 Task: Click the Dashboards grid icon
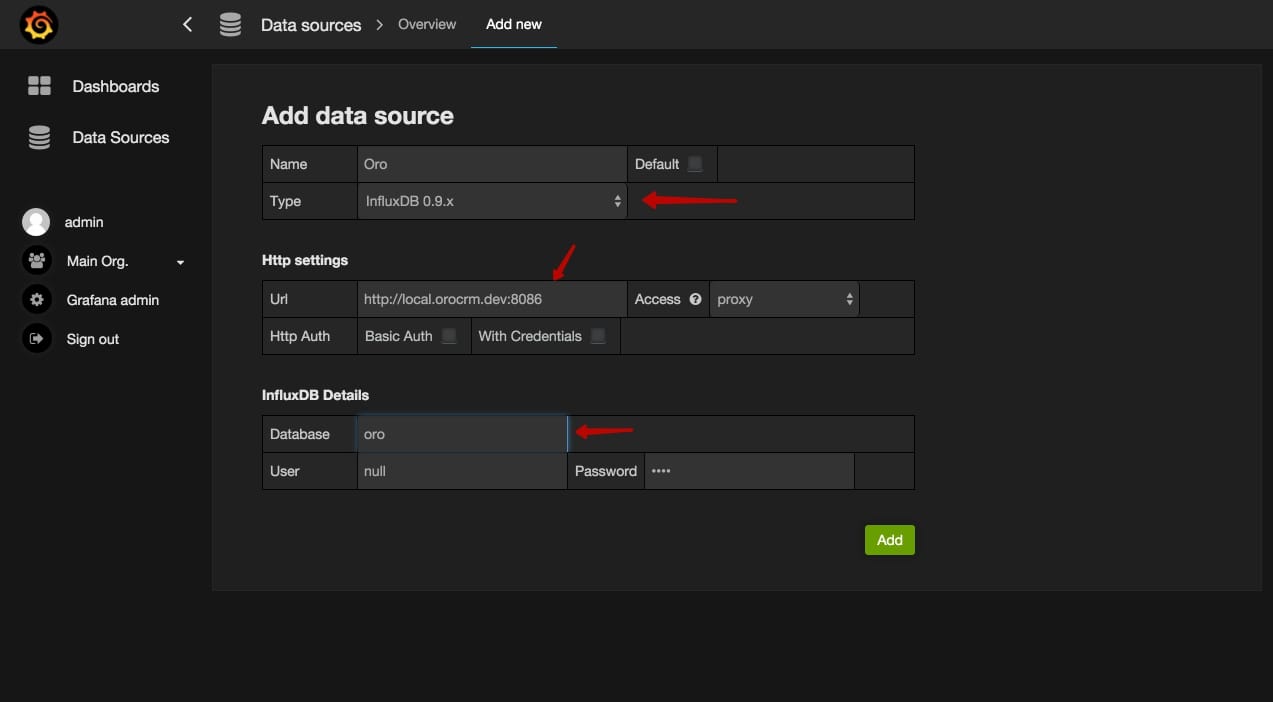point(39,86)
